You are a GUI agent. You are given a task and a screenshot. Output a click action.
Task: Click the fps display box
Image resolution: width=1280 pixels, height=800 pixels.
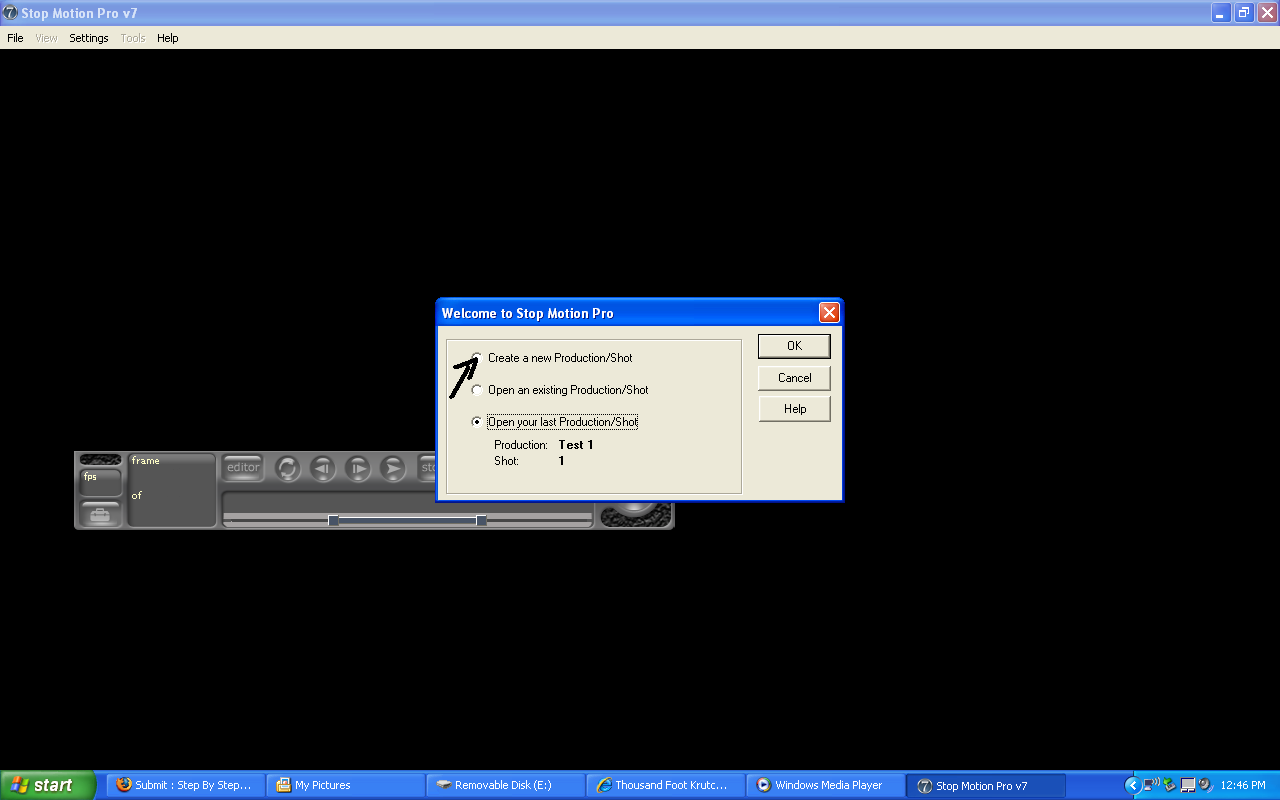click(x=100, y=482)
